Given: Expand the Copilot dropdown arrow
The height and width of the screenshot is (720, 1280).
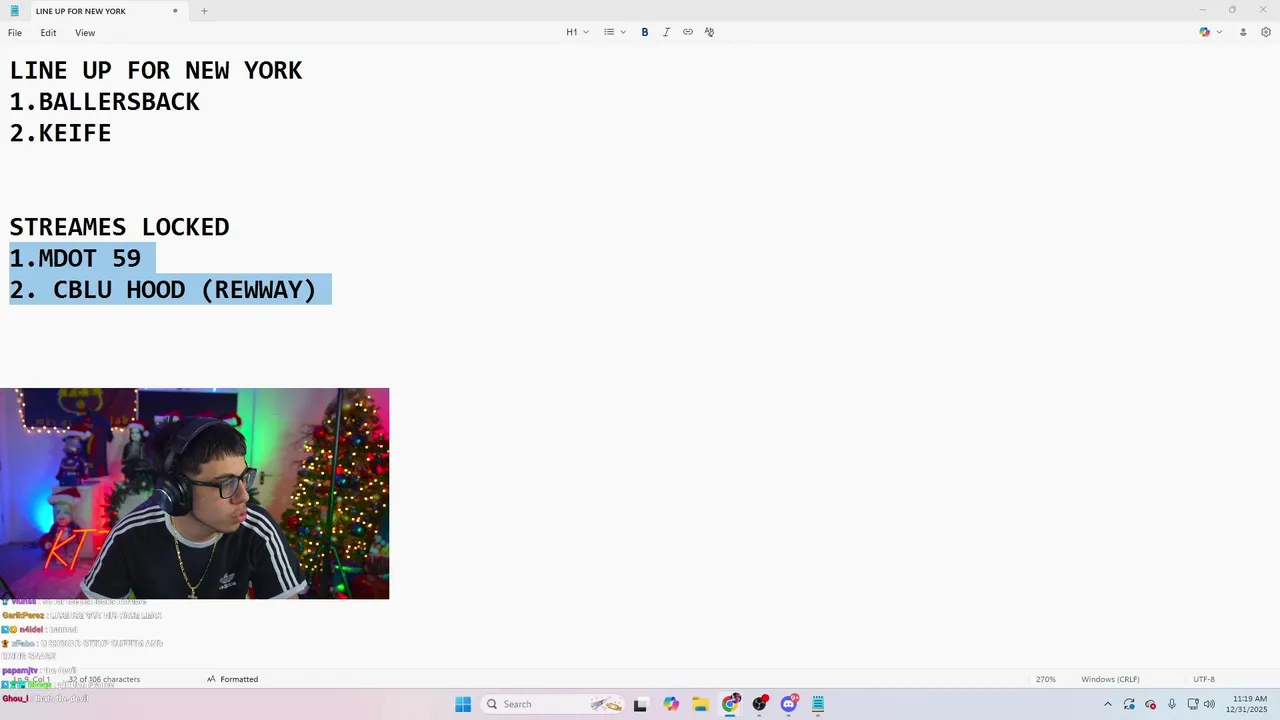Looking at the screenshot, I should [1219, 32].
